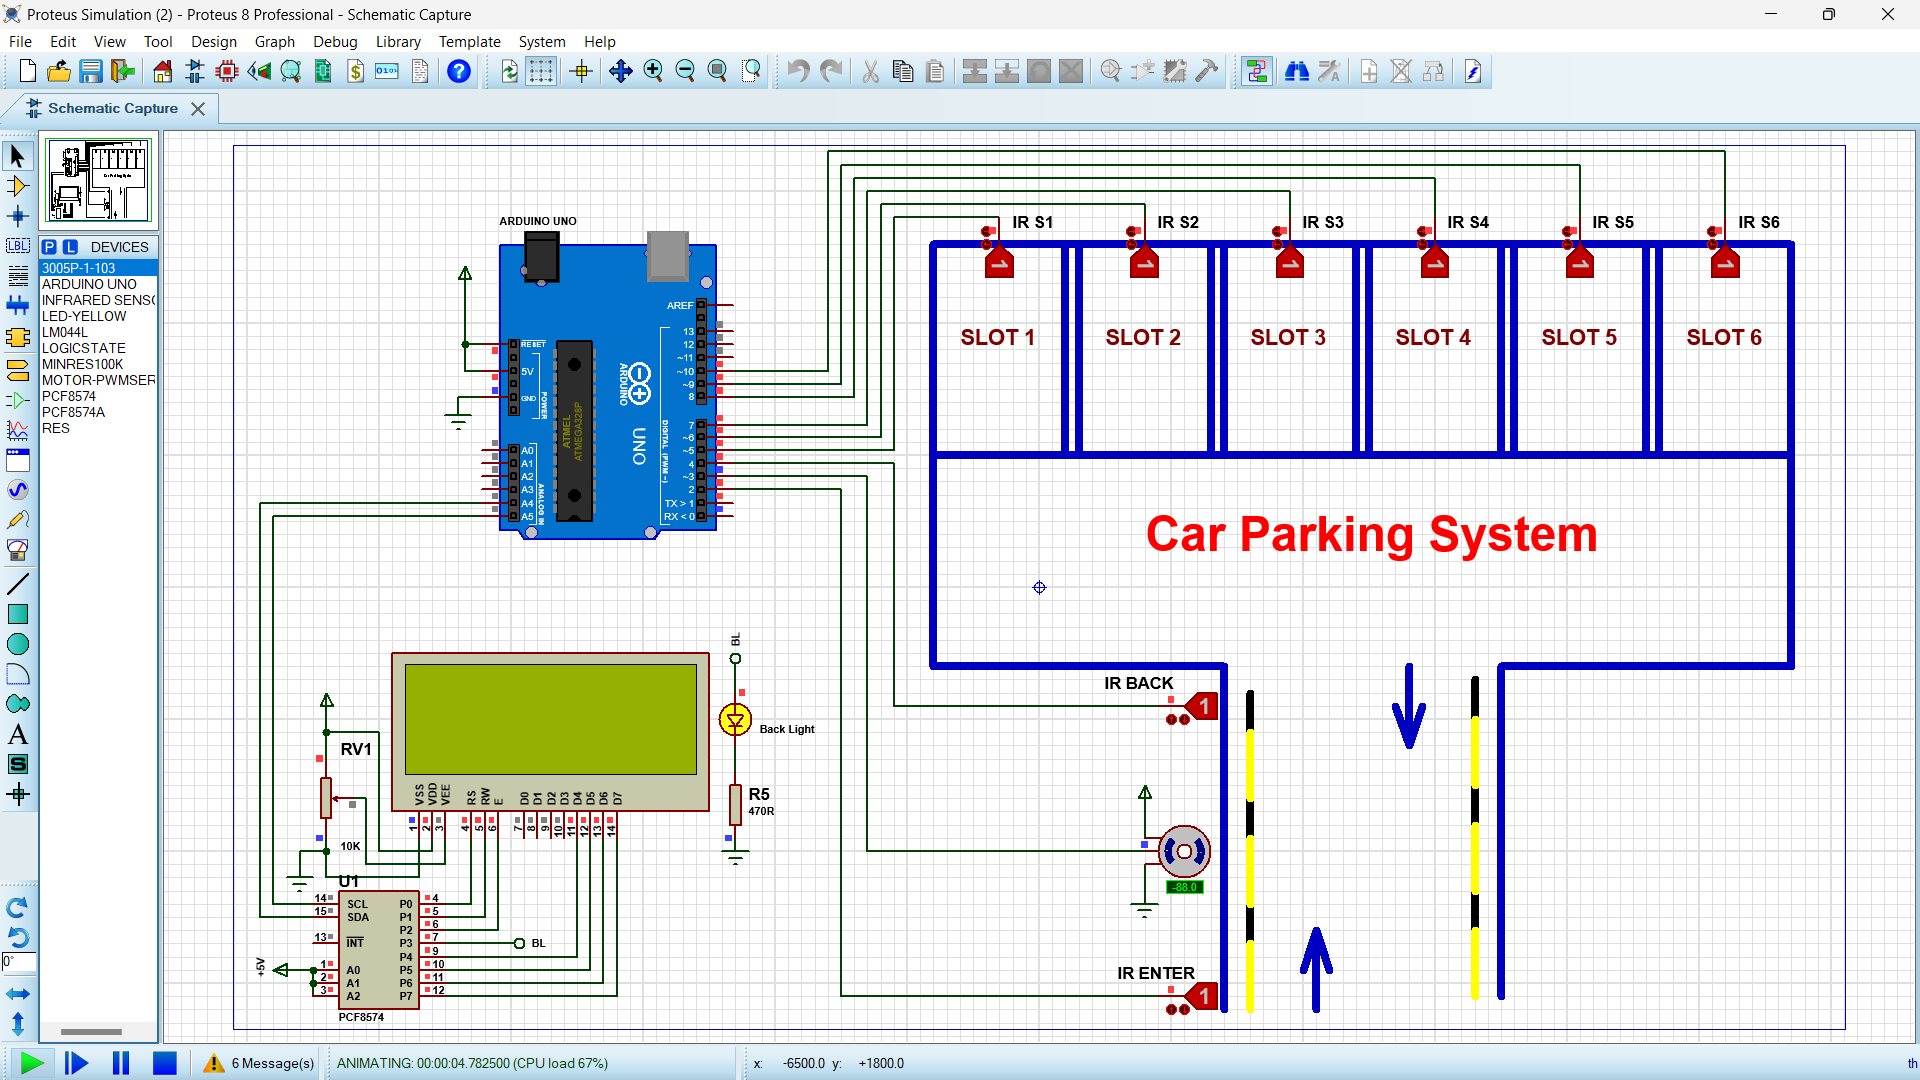Save the current project

coord(90,71)
